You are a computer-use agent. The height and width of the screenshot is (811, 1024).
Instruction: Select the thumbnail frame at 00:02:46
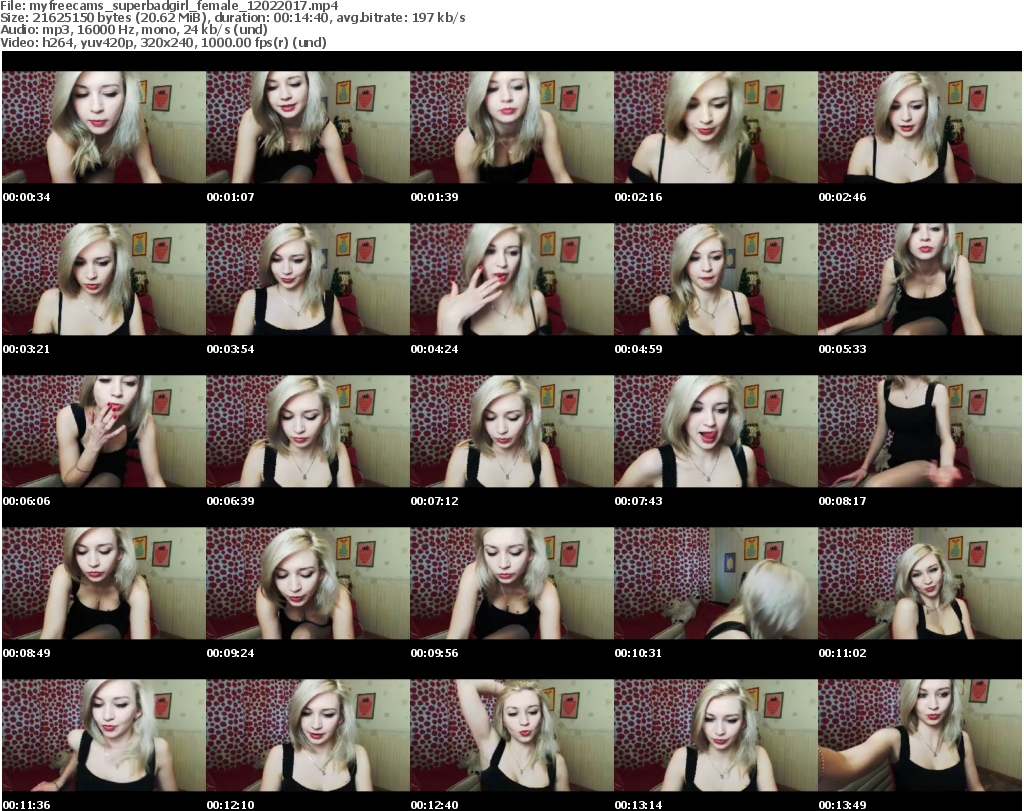click(920, 127)
